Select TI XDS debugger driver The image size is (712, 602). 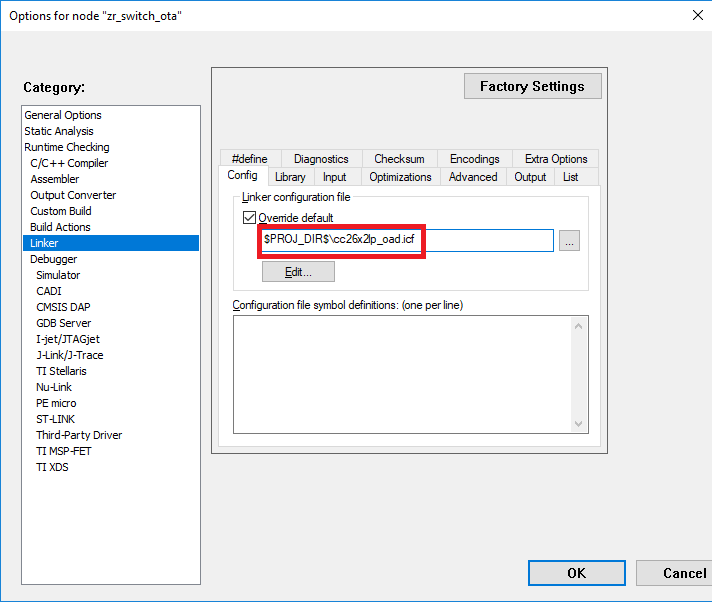tap(52, 467)
